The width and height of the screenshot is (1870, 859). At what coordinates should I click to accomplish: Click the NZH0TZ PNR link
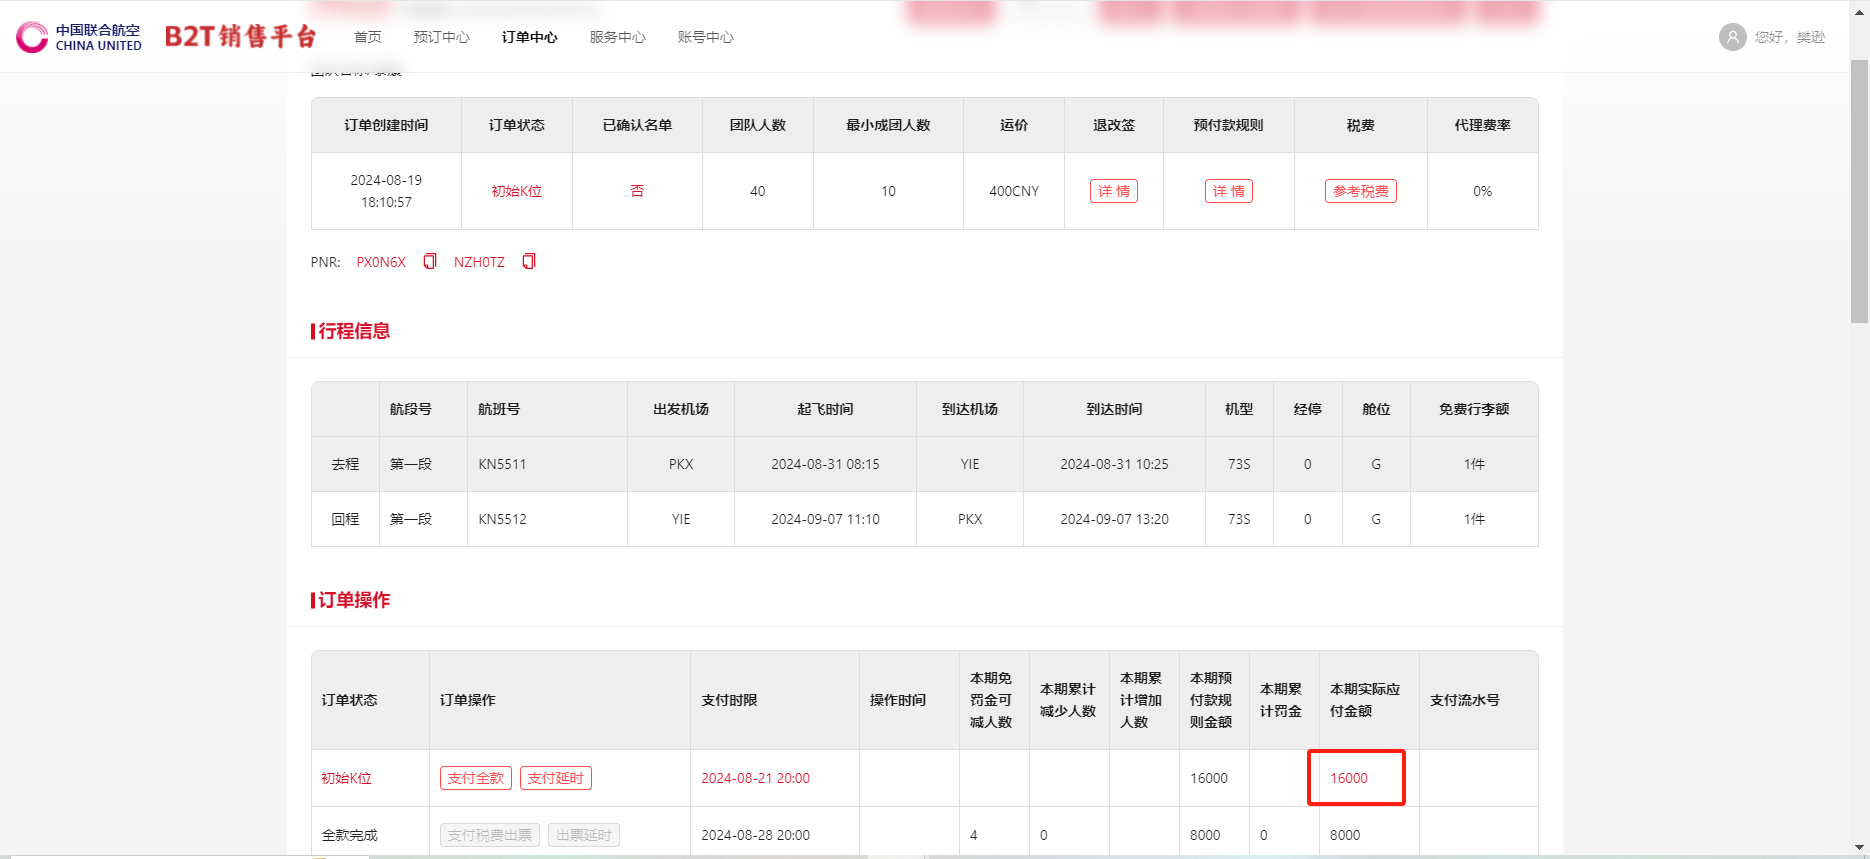[479, 262]
